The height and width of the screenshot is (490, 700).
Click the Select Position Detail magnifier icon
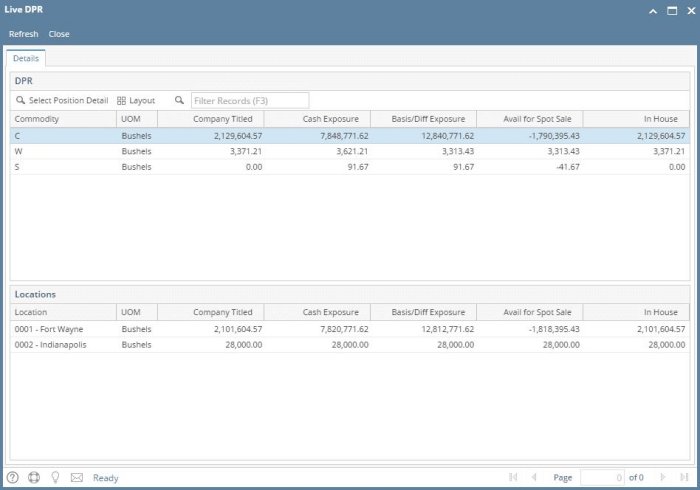tap(20, 101)
